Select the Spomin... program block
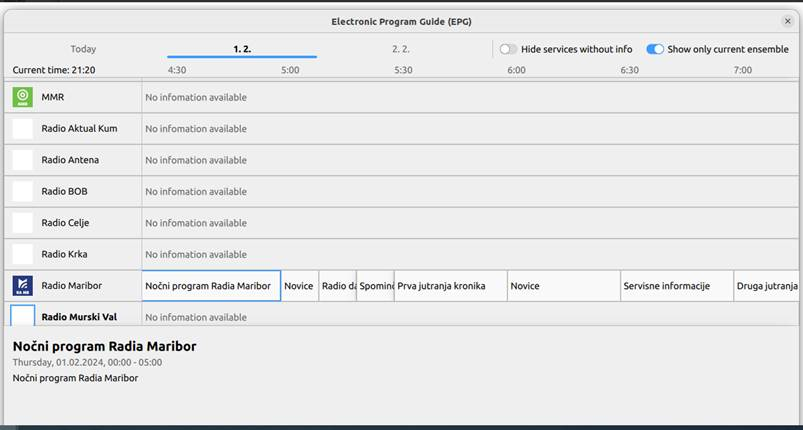This screenshot has width=803, height=430. pos(375,286)
